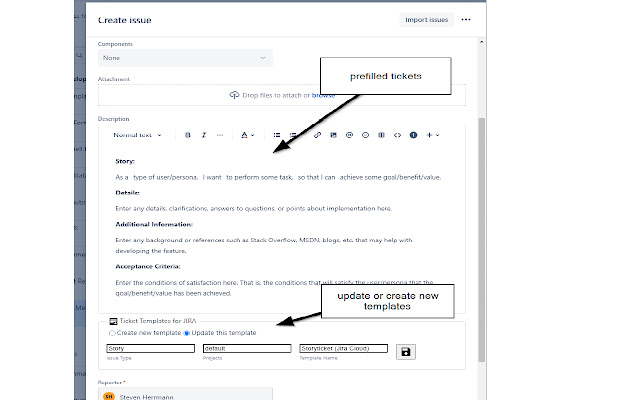Click the Issue Type field containing Story

point(151,349)
